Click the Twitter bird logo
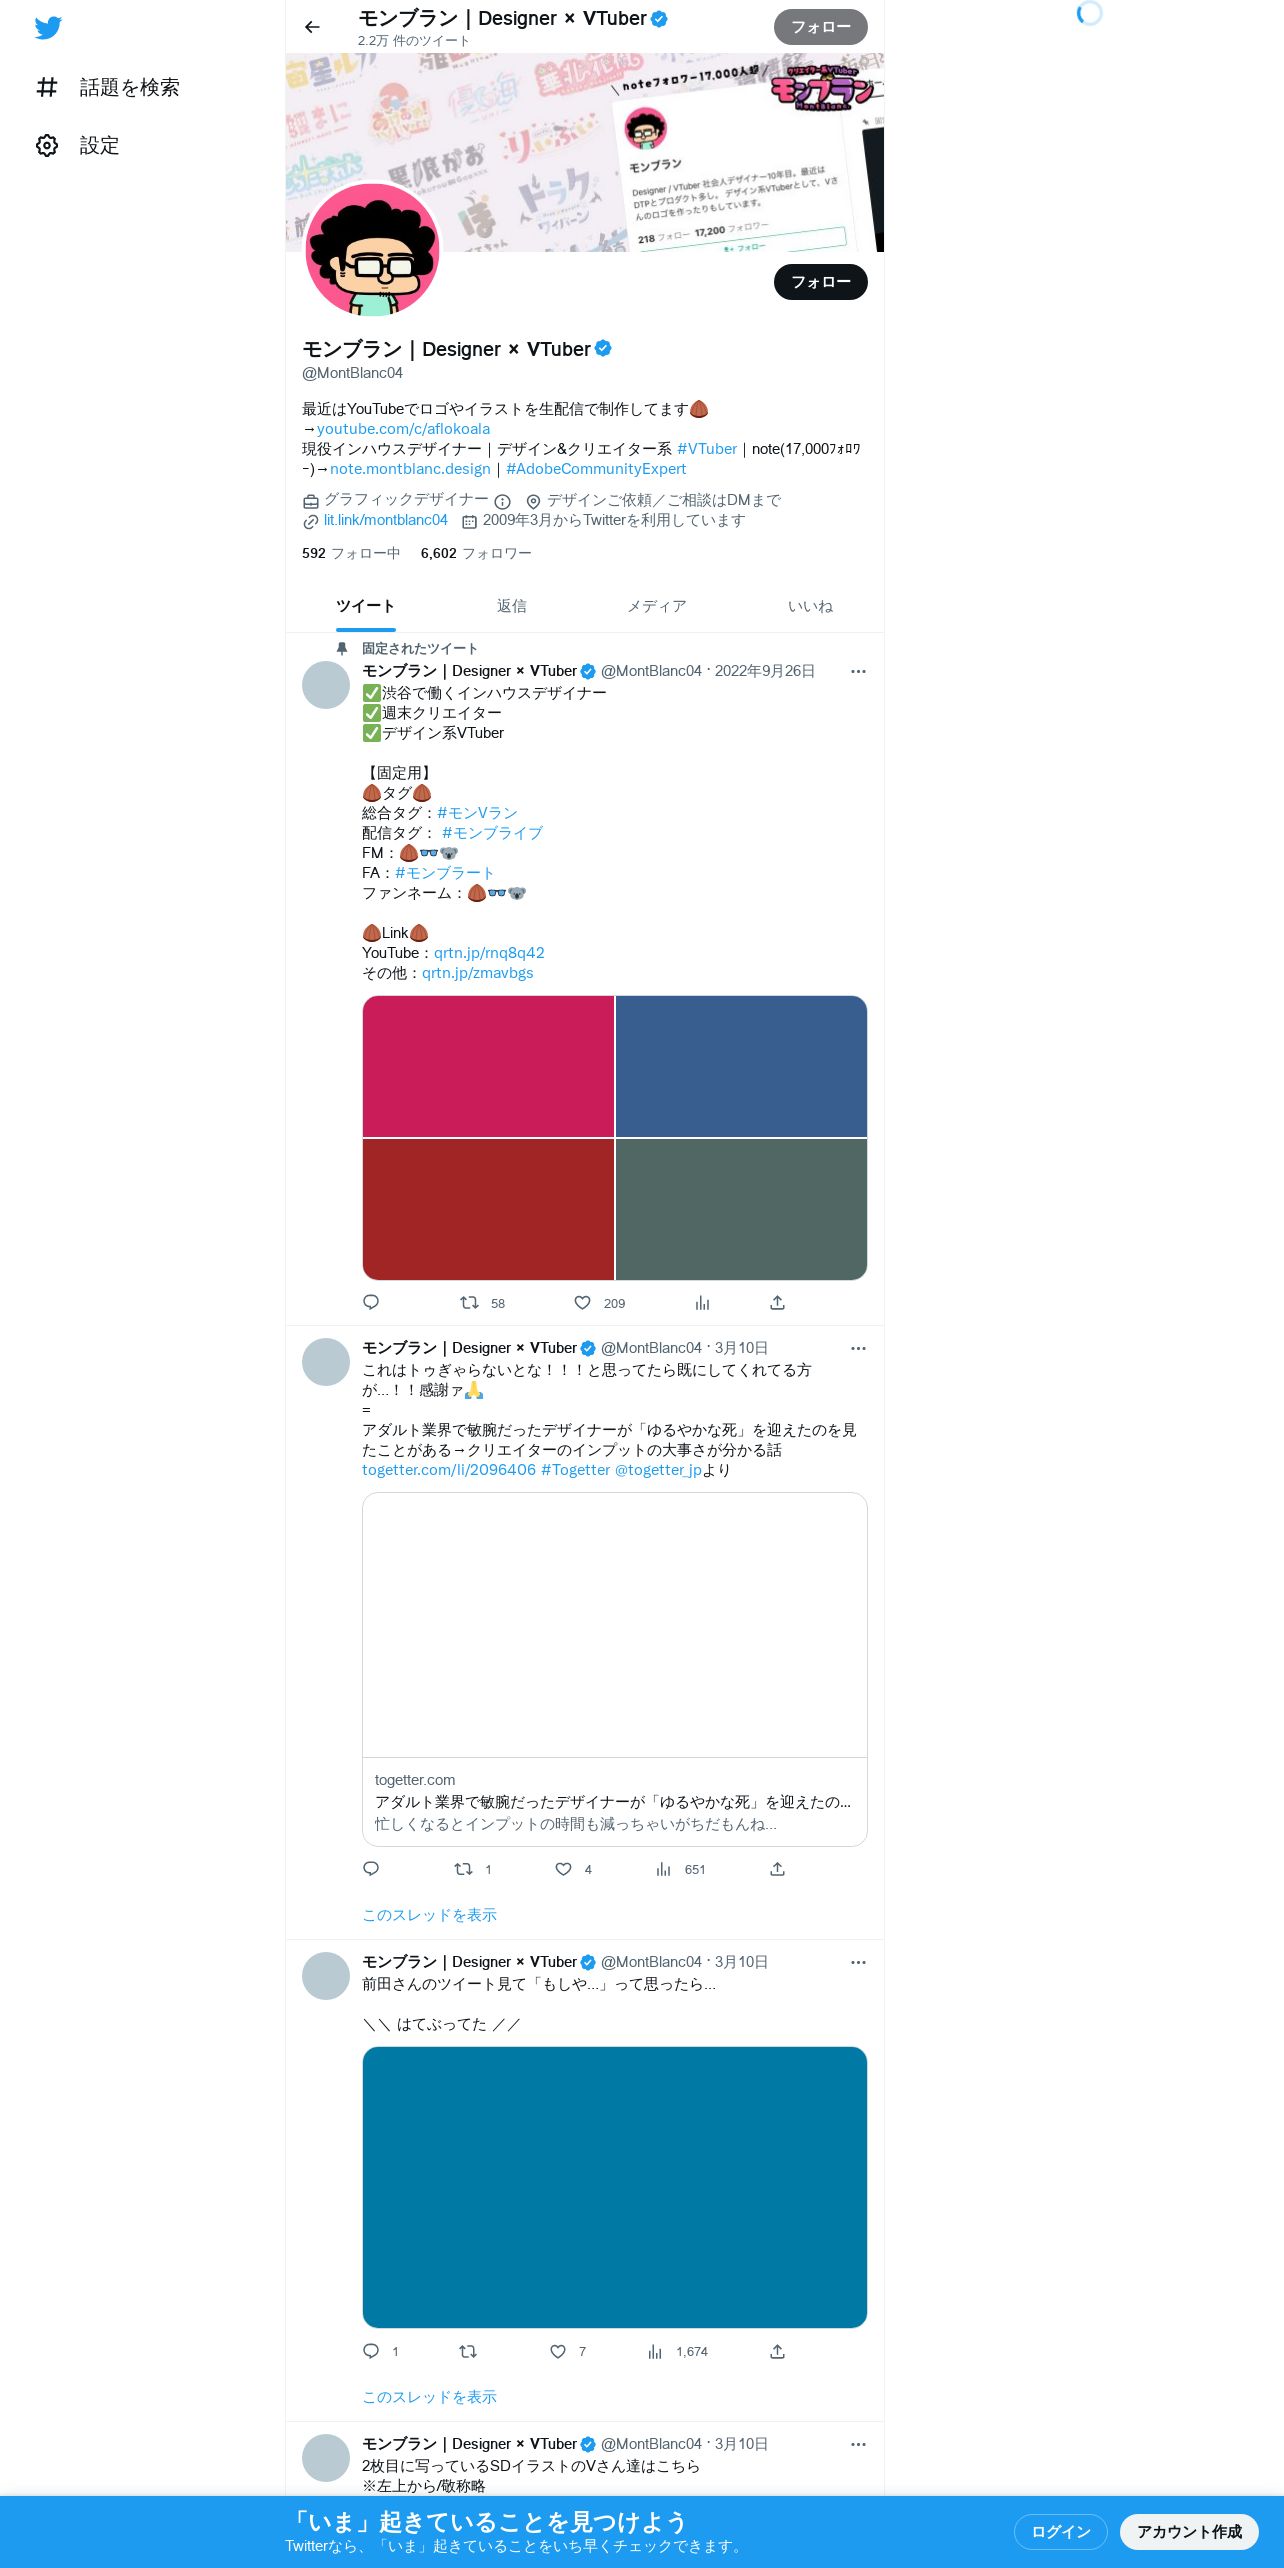This screenshot has width=1284, height=2568. (x=48, y=28)
